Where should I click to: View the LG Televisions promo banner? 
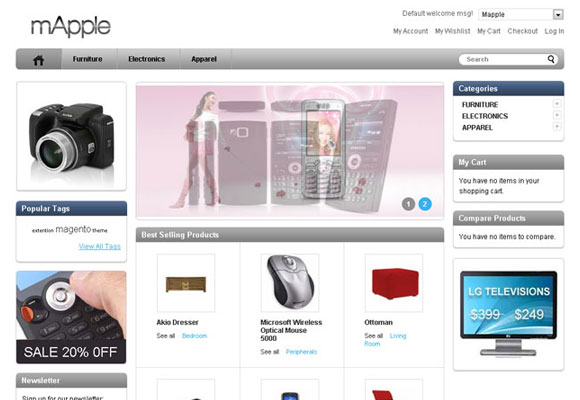[x=508, y=314]
